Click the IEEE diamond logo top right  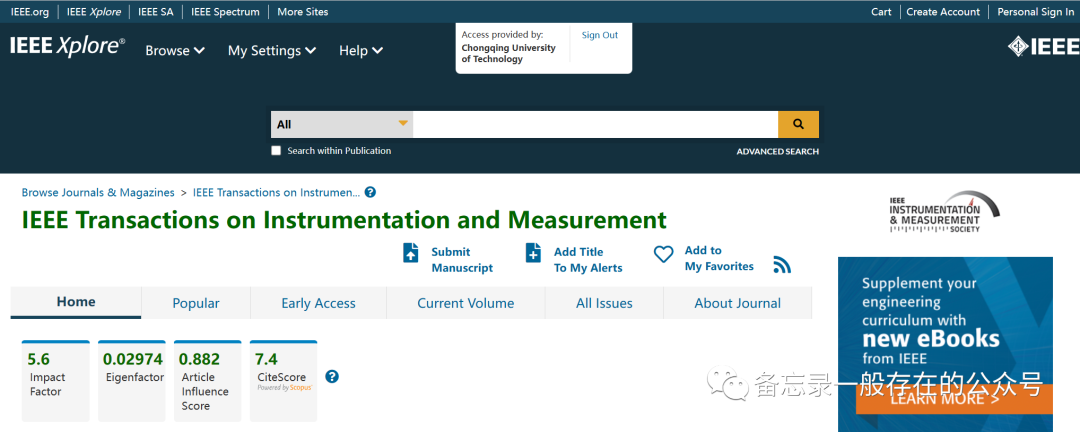click(1043, 46)
